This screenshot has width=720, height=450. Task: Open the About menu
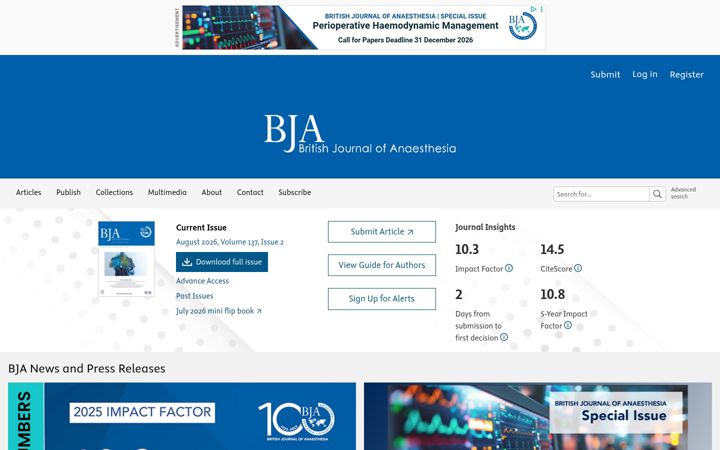212,192
